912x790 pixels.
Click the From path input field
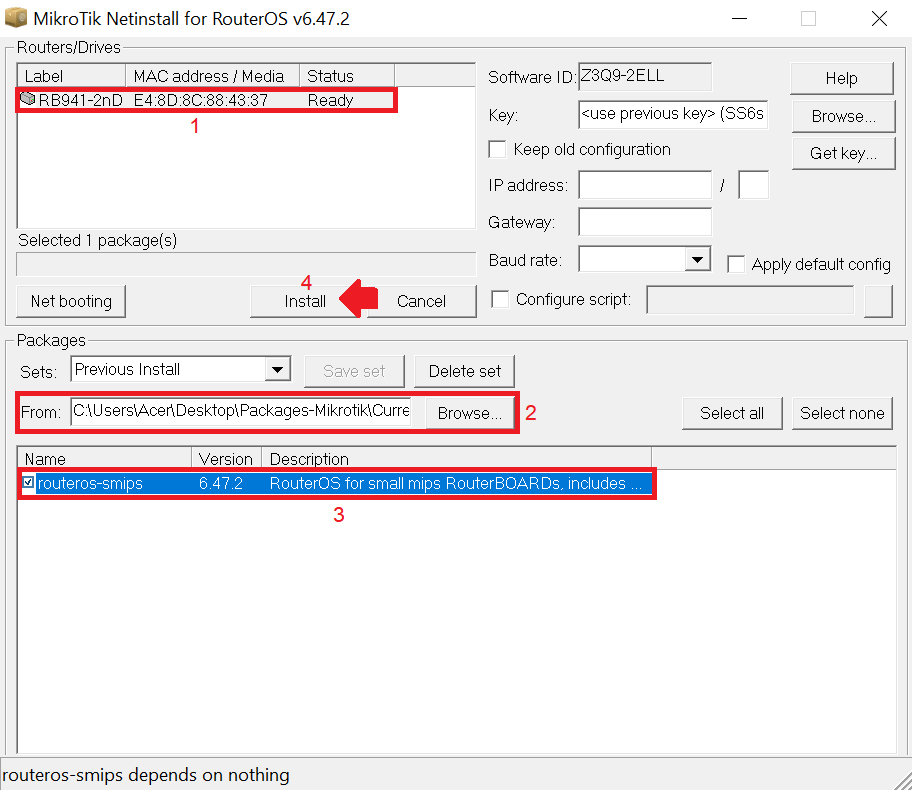[241, 411]
